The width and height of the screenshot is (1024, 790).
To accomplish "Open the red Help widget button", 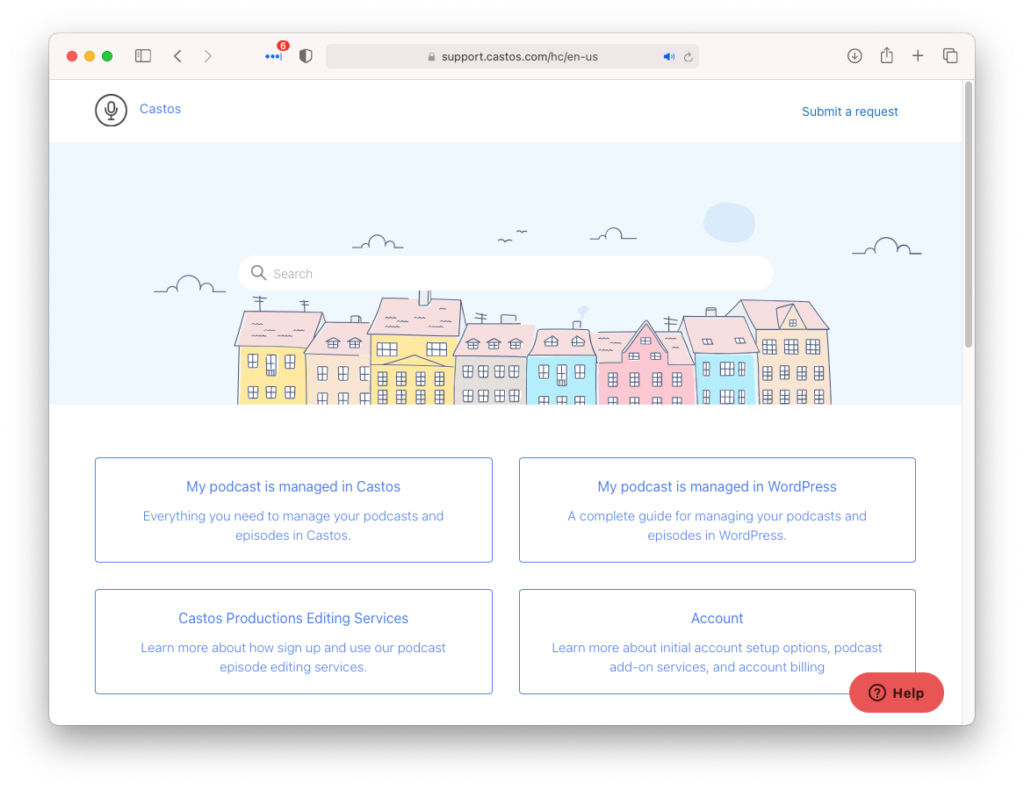I will (x=896, y=693).
